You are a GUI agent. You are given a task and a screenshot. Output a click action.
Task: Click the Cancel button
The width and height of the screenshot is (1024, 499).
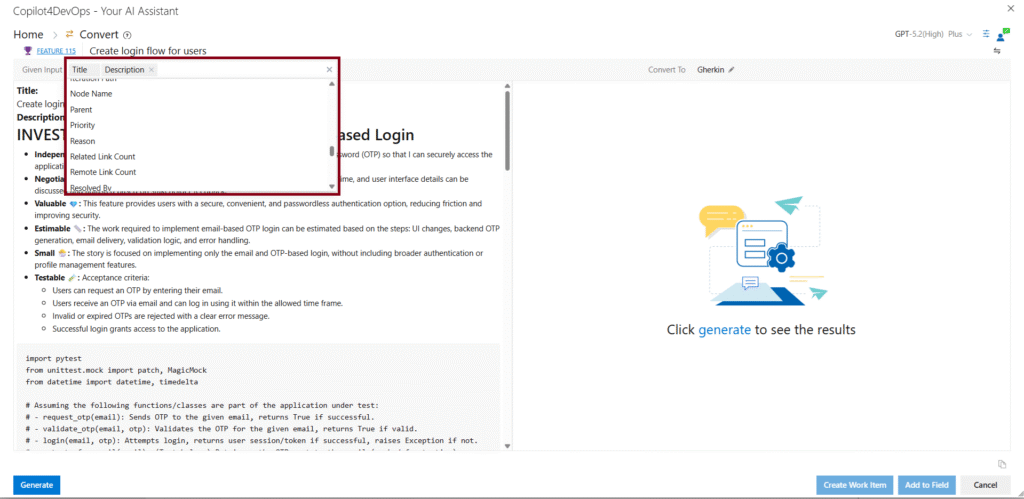point(985,485)
